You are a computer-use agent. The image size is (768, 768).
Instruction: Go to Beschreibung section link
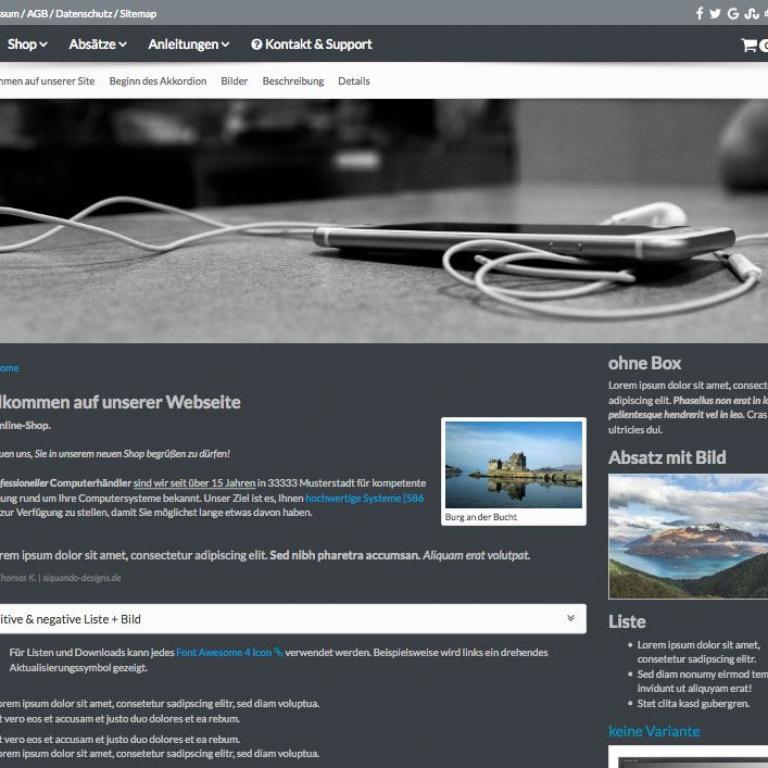(293, 81)
